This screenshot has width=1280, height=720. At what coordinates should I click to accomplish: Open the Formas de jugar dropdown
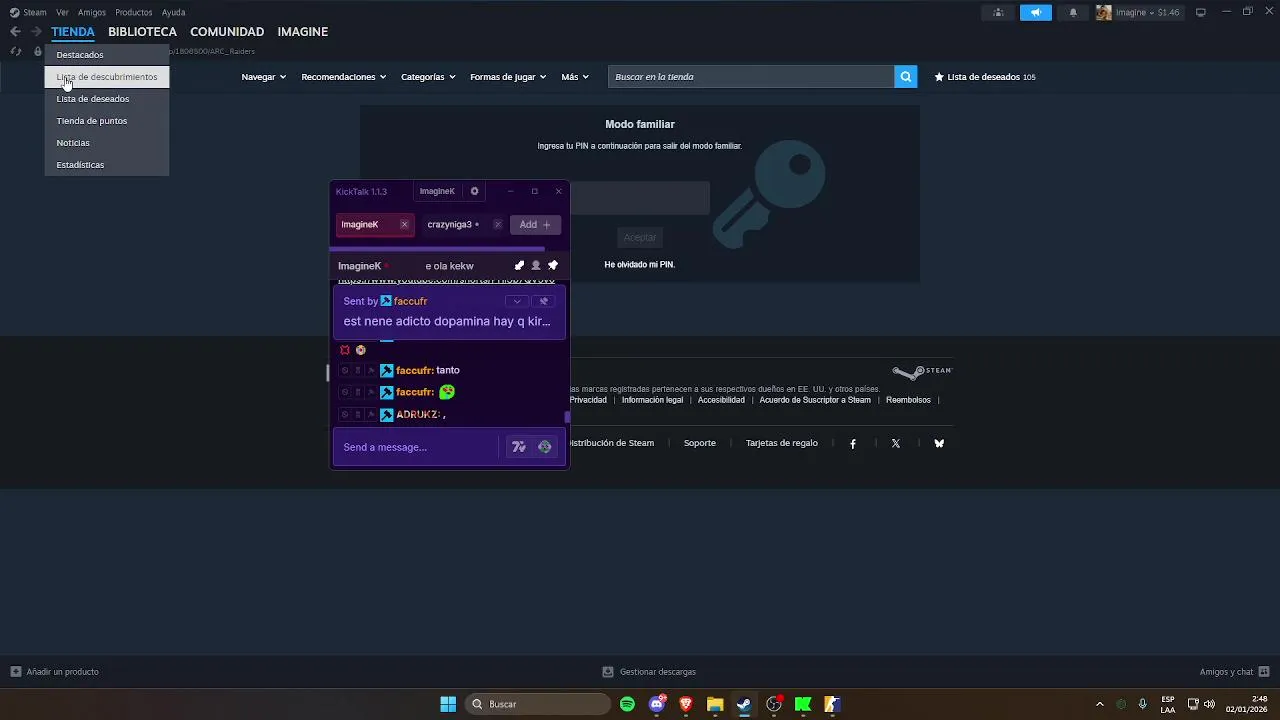pyautogui.click(x=508, y=77)
